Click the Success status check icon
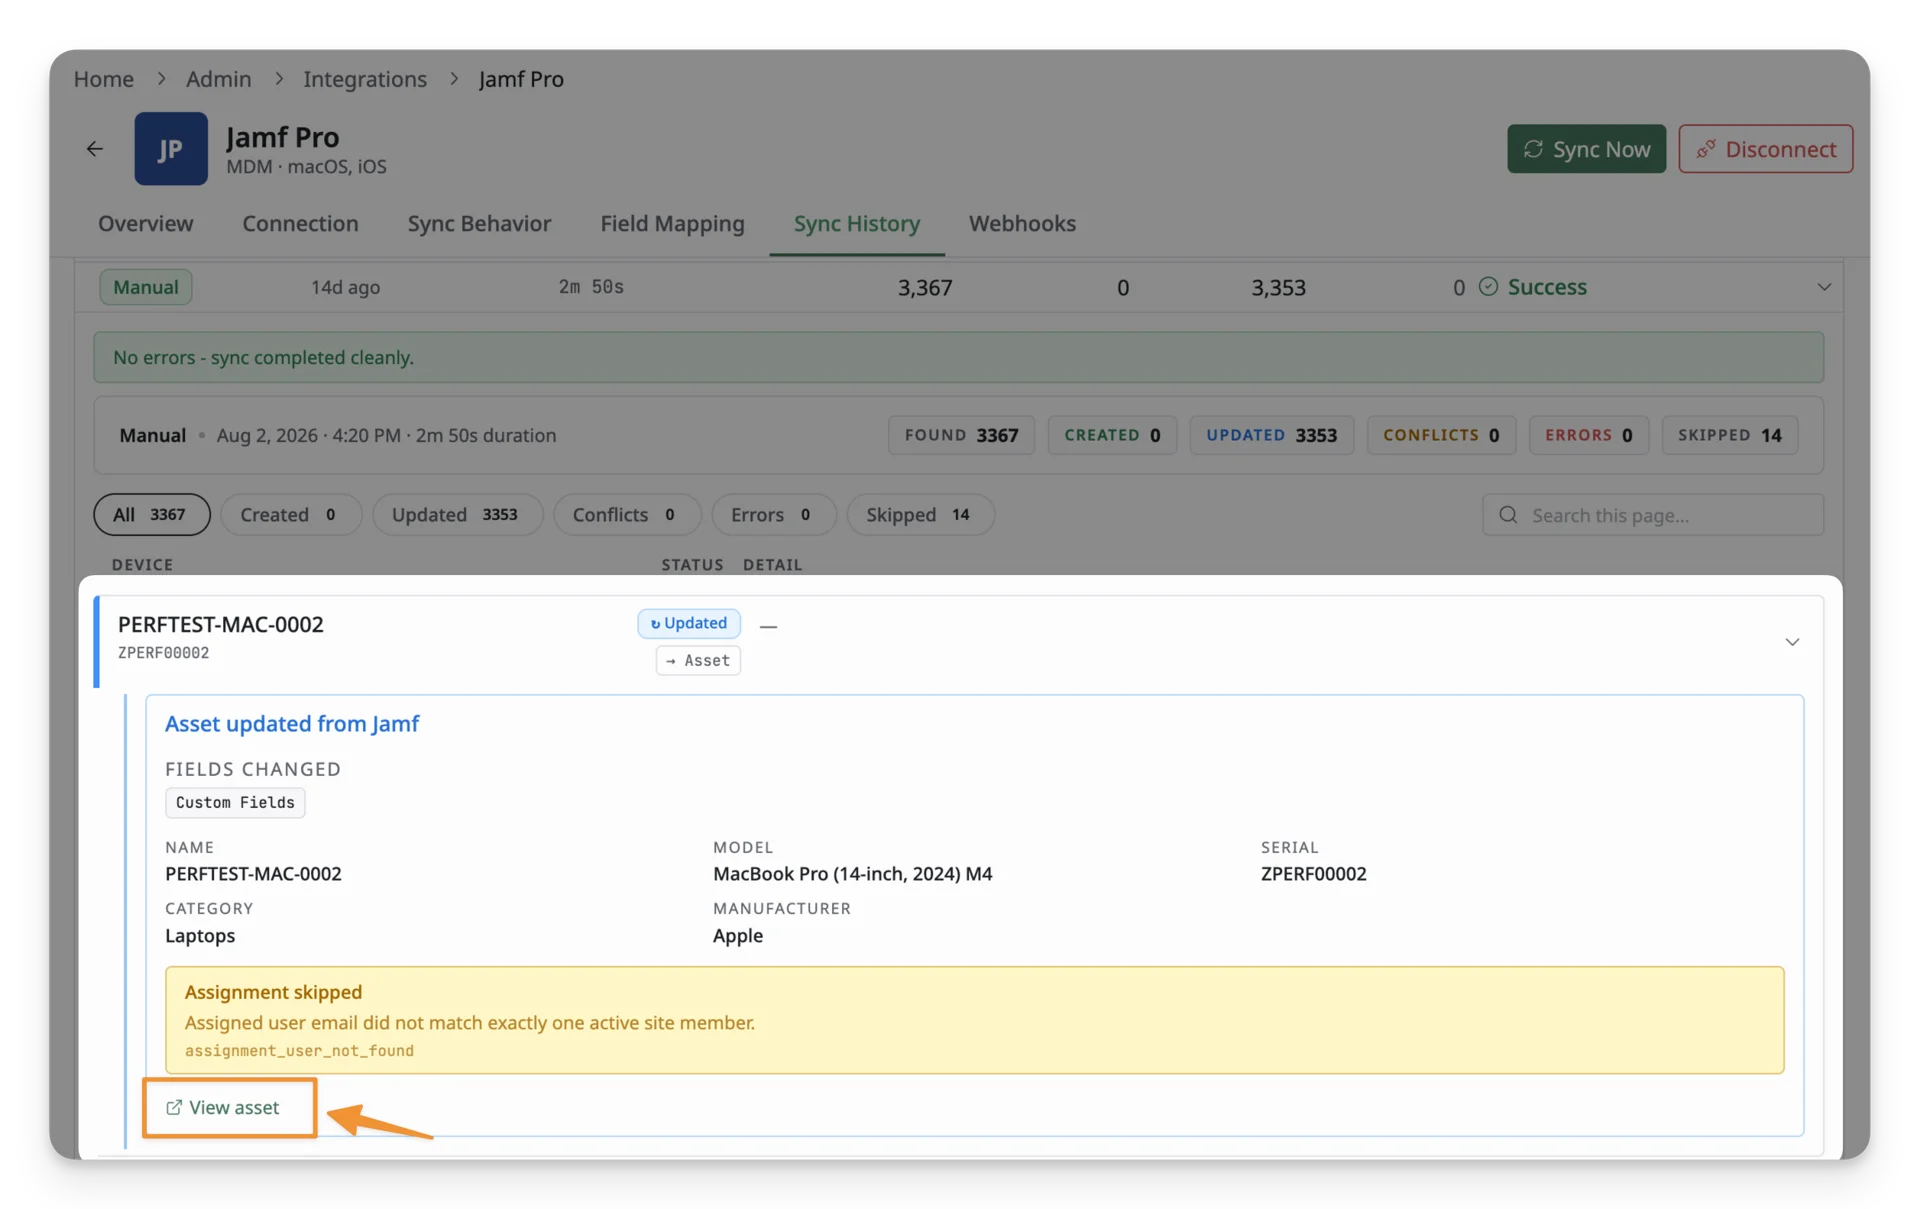This screenshot has height=1209, width=1920. (1488, 287)
